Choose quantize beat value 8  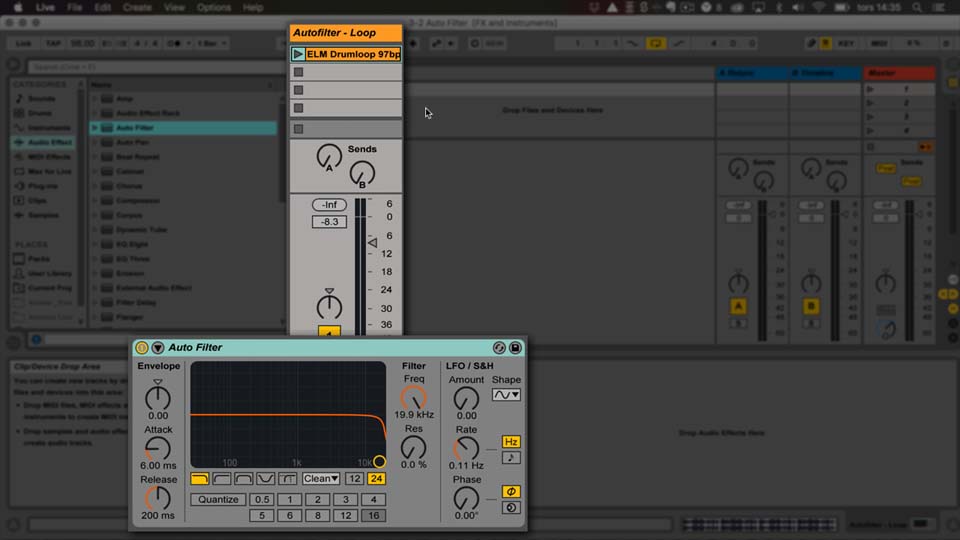click(318, 516)
